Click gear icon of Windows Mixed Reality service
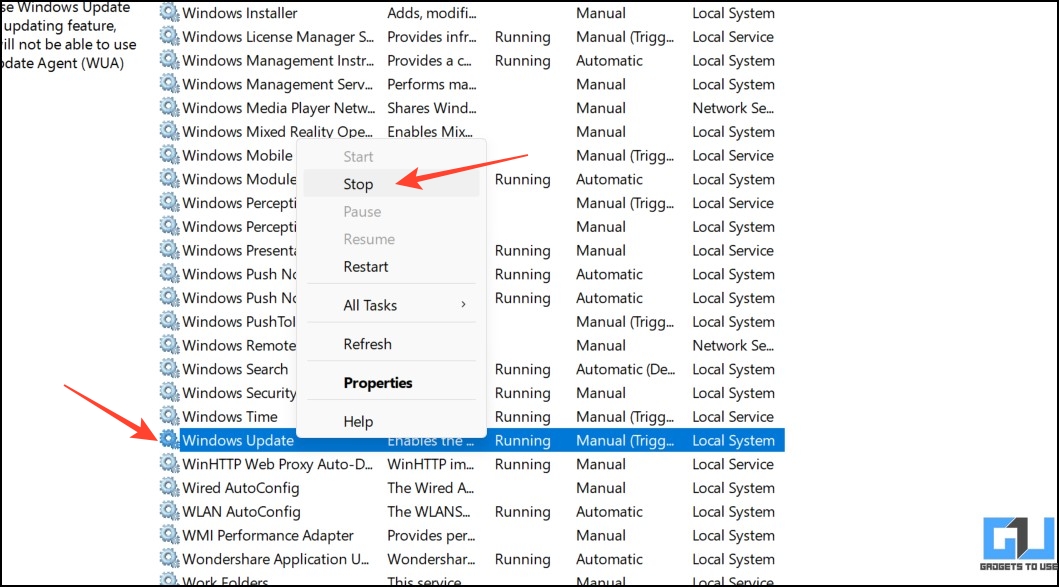This screenshot has width=1059, height=587. [x=169, y=130]
